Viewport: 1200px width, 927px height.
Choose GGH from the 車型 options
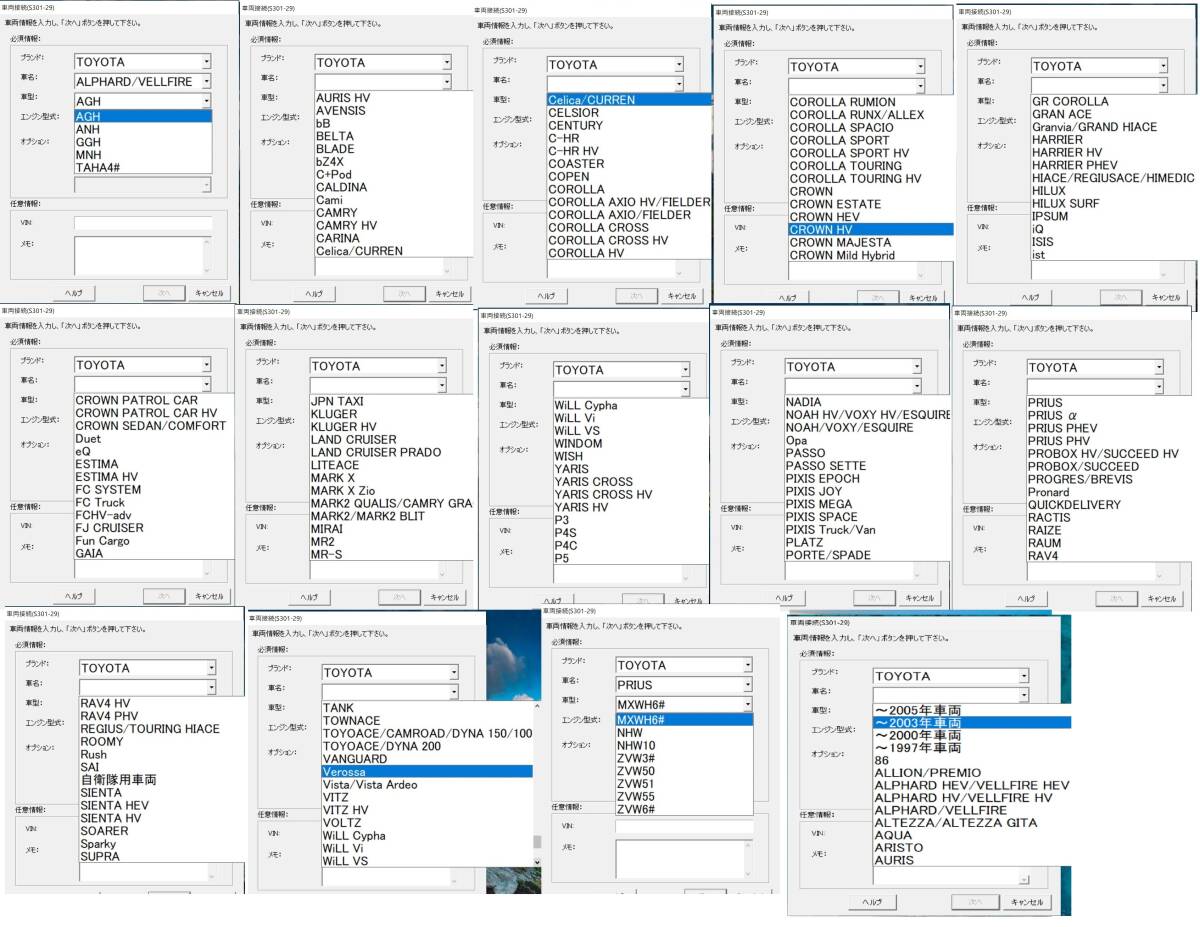[x=88, y=142]
